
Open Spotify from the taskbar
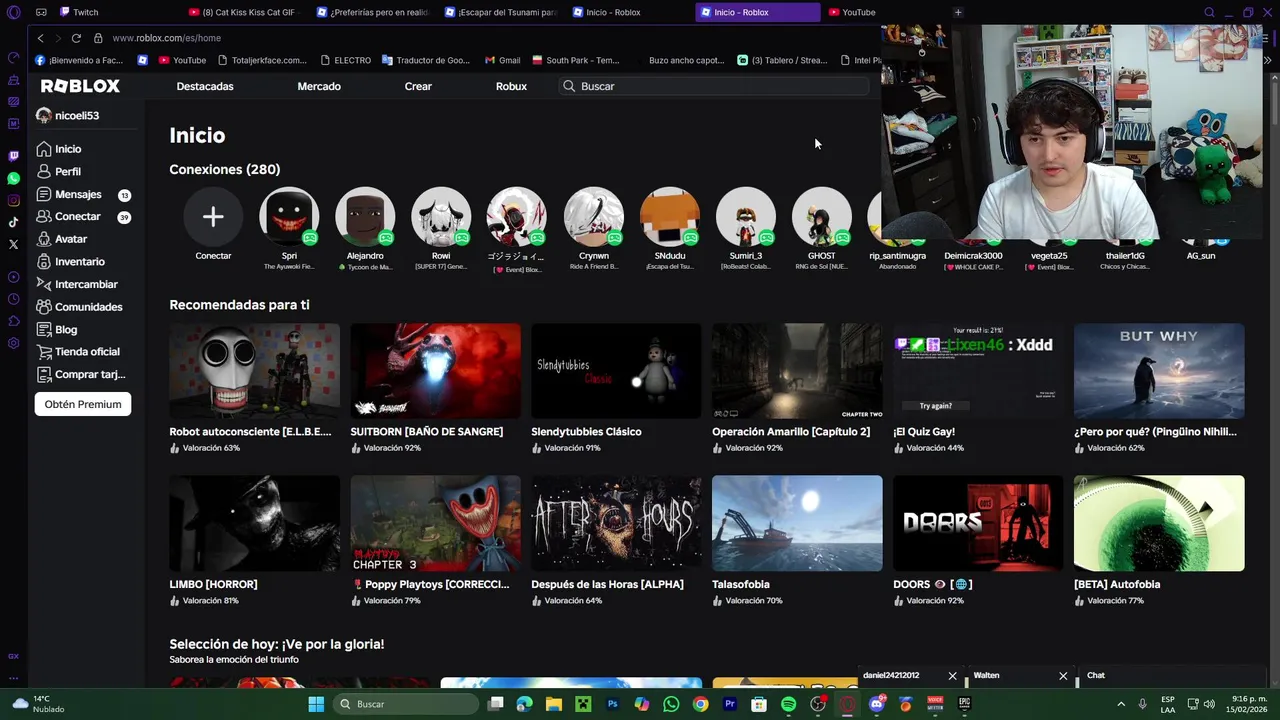[788, 704]
